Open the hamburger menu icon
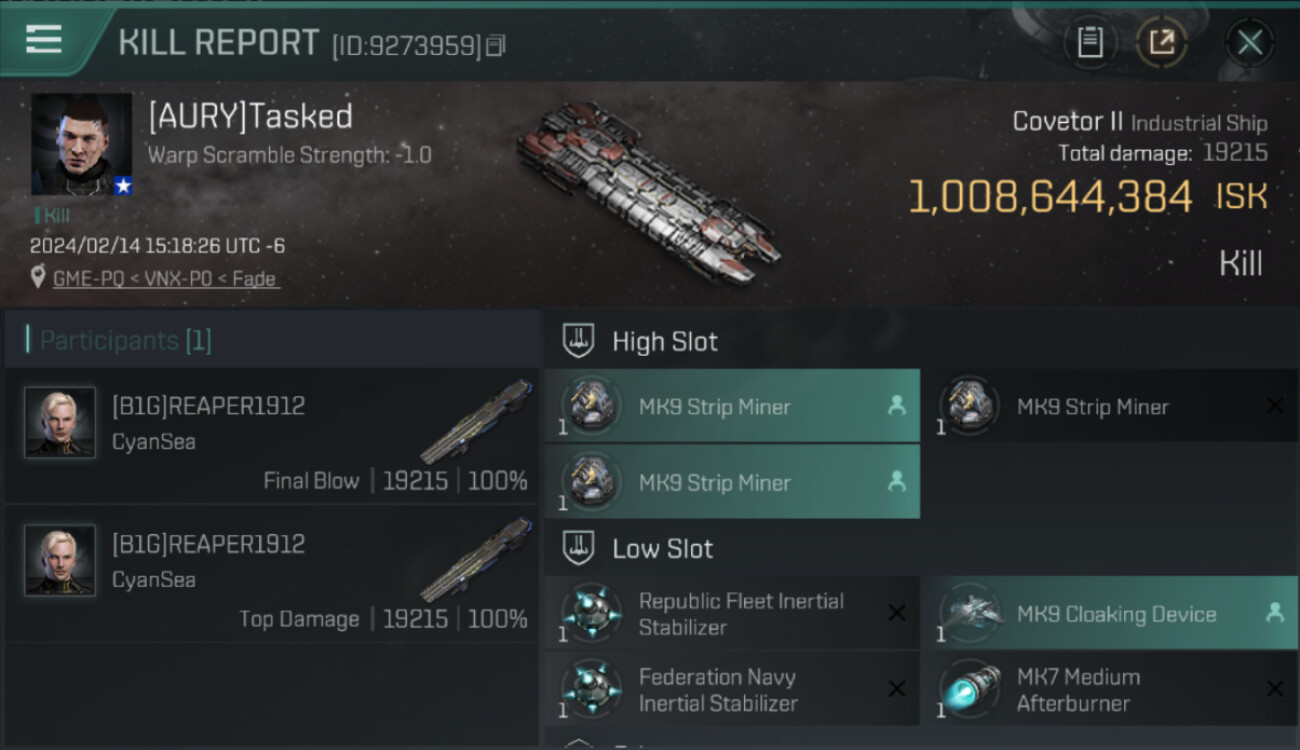 point(43,40)
